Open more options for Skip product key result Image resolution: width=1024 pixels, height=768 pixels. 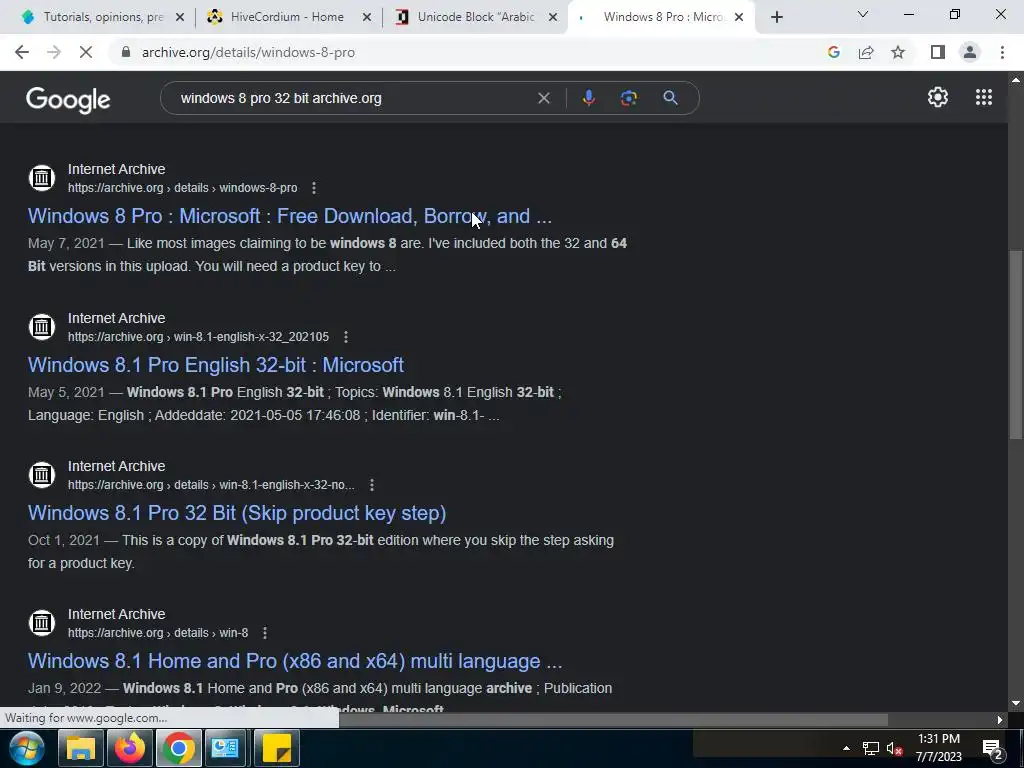click(372, 485)
